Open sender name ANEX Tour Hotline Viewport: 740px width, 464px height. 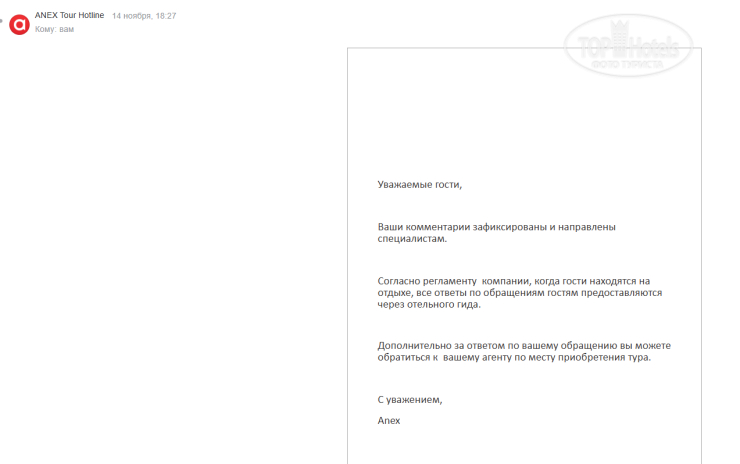point(69,15)
